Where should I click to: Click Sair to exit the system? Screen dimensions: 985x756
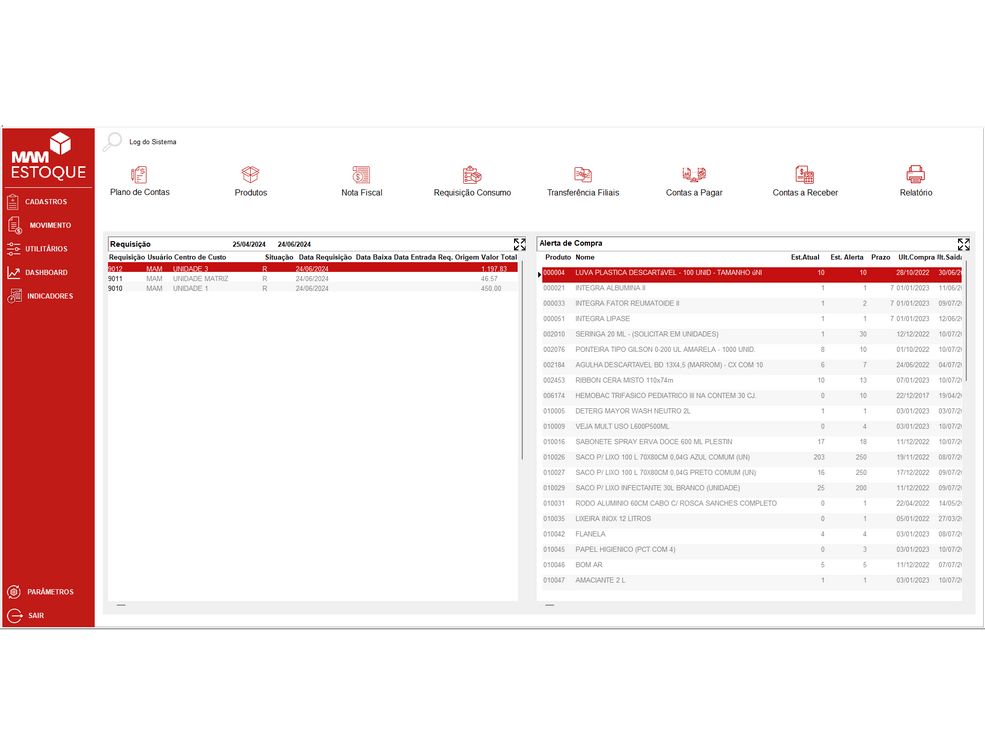pyautogui.click(x=35, y=616)
